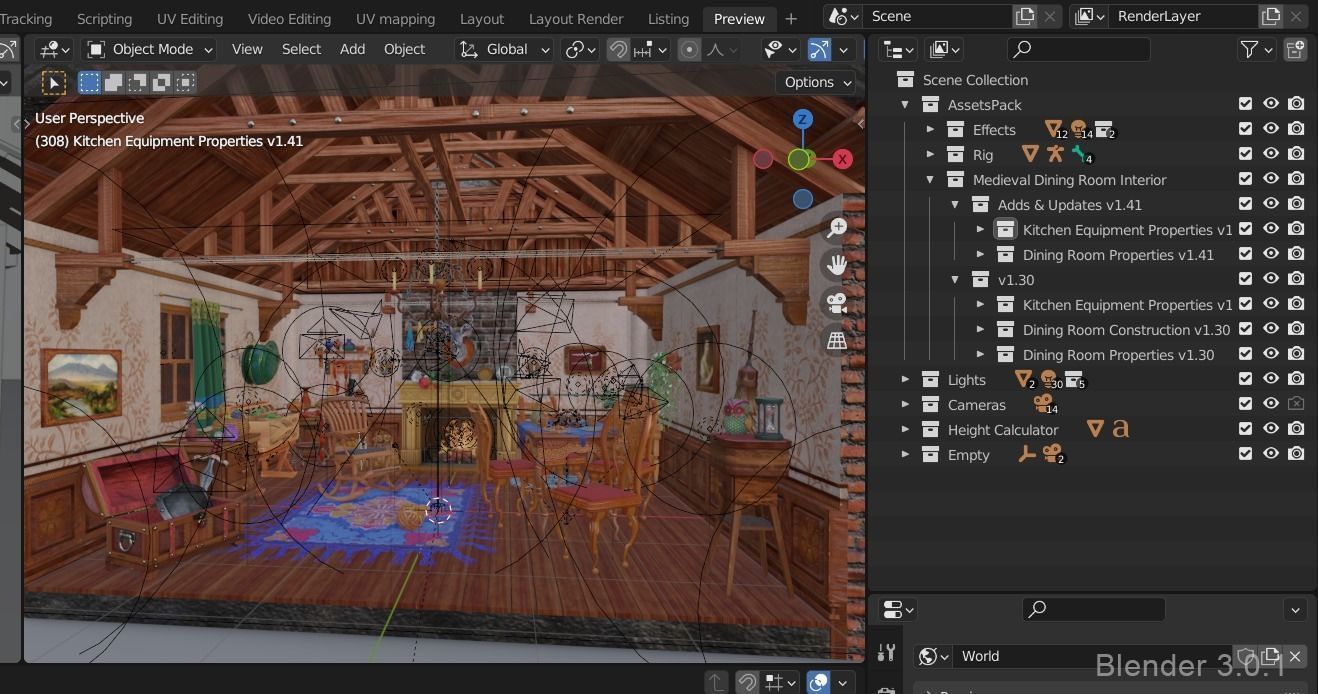Click new view layer icon beside RenderLayer
The width and height of the screenshot is (1318, 694).
click(1270, 16)
